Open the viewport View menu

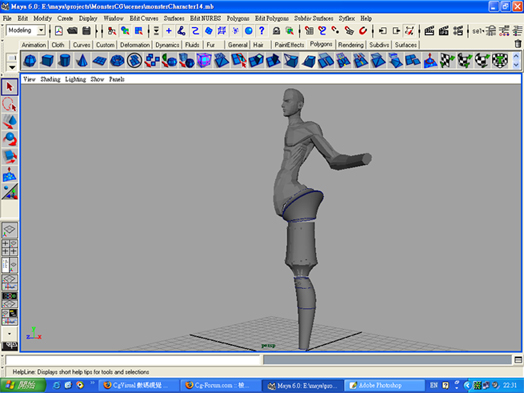click(29, 79)
